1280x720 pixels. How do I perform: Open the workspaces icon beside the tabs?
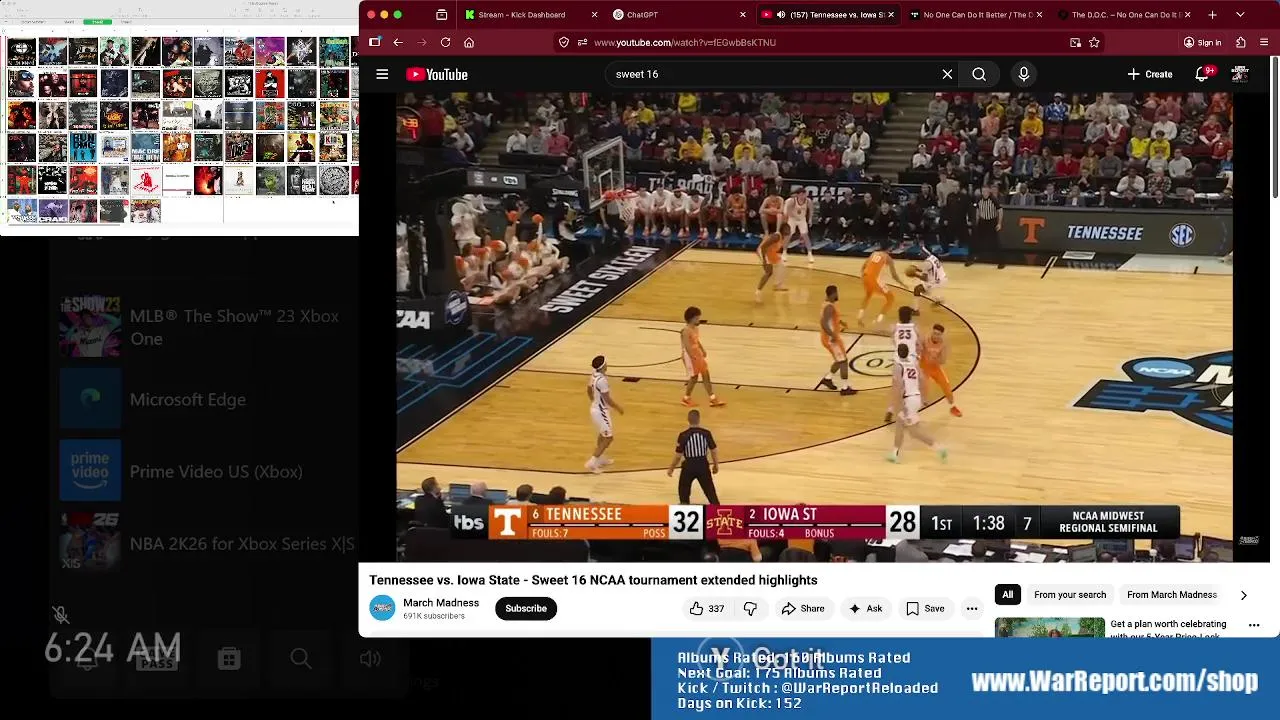[441, 14]
